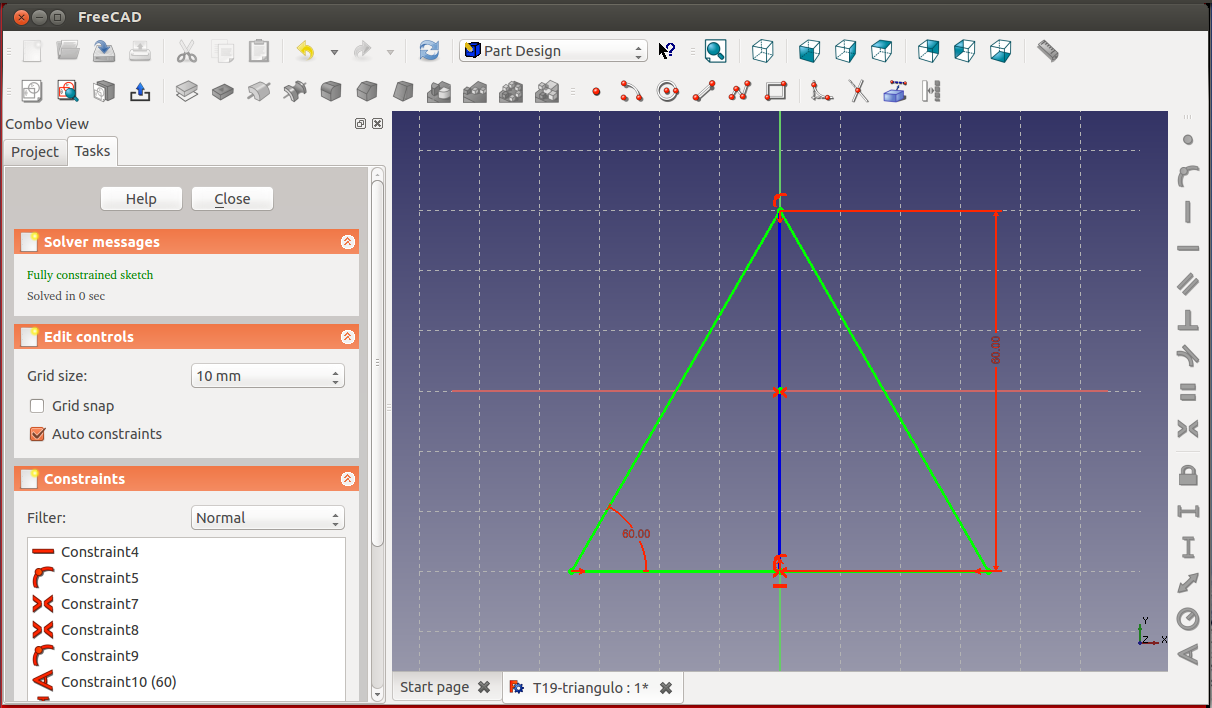1212x708 pixels.
Task: Open the Start page tab
Action: [x=434, y=687]
